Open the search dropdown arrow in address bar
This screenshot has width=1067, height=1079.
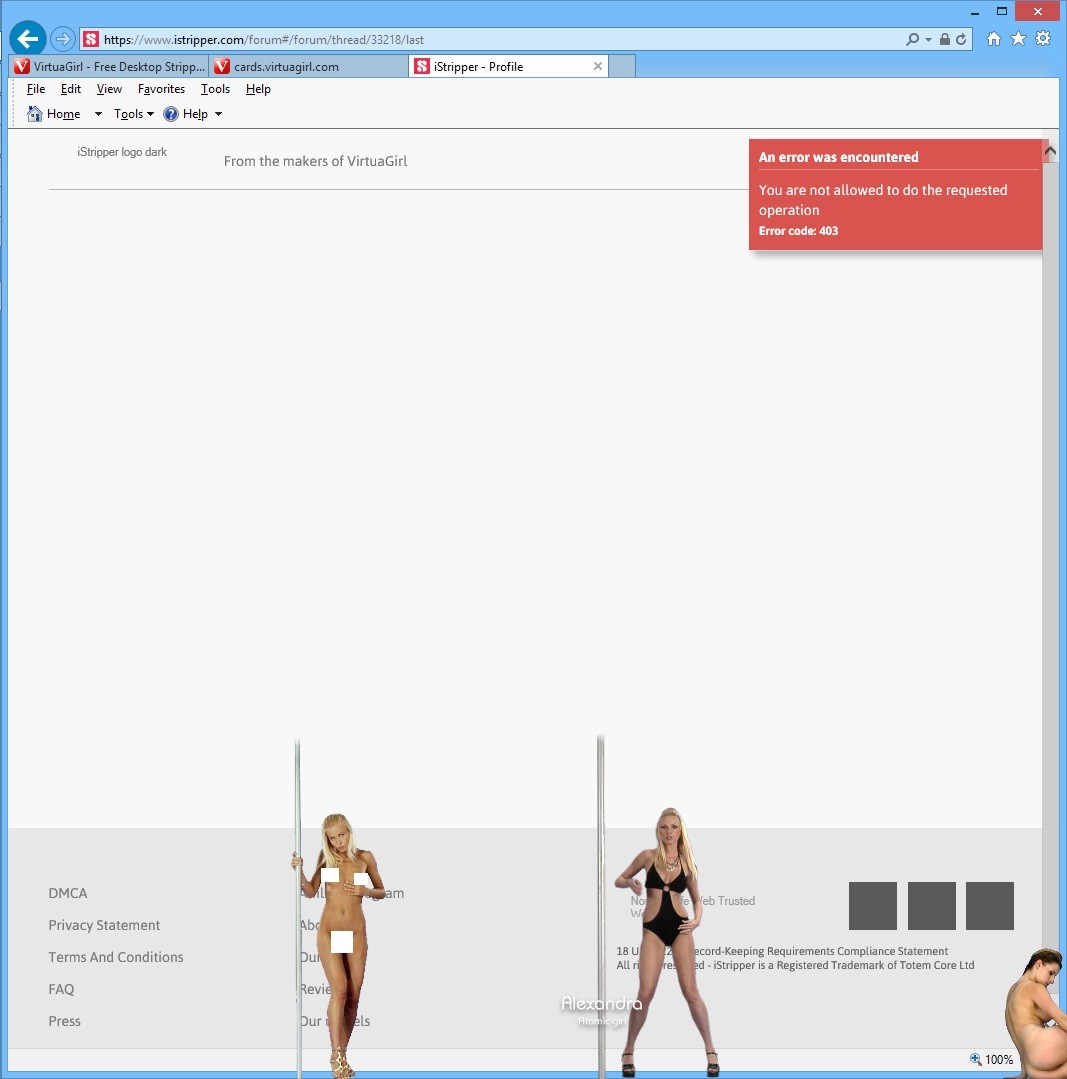pos(928,40)
